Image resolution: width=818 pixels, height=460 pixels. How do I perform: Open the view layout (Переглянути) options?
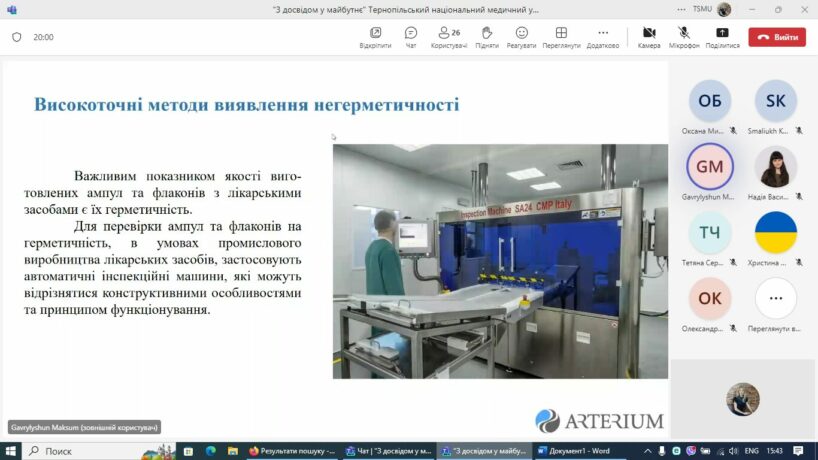pos(561,37)
